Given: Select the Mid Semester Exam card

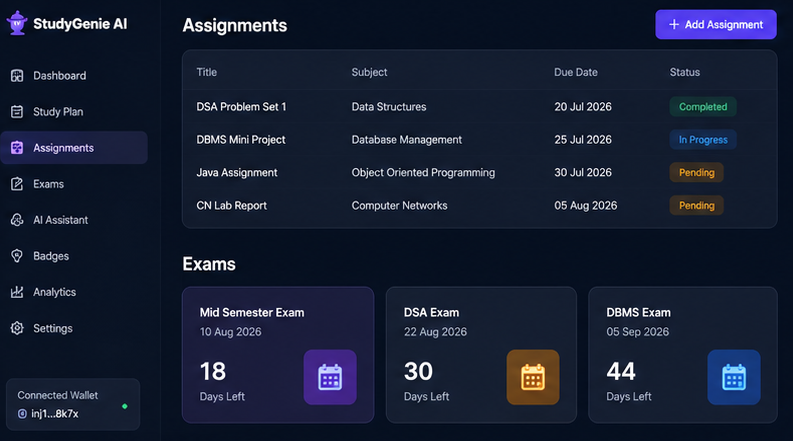Looking at the screenshot, I should [278, 355].
